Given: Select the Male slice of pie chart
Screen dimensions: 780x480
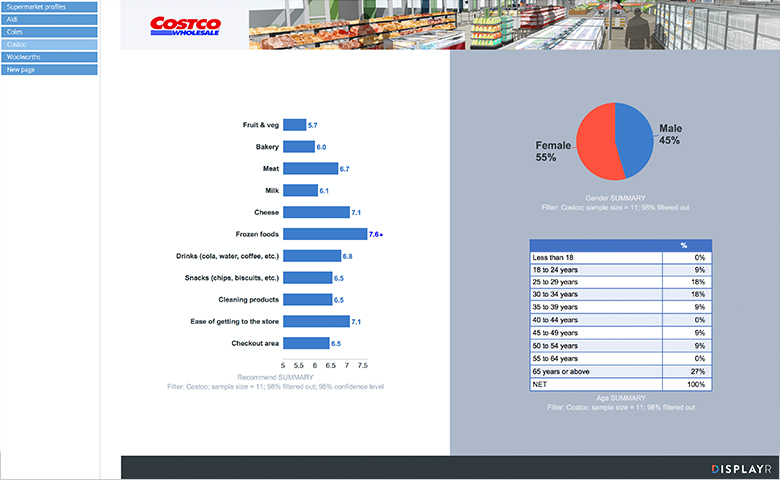Looking at the screenshot, I should click(x=637, y=139).
